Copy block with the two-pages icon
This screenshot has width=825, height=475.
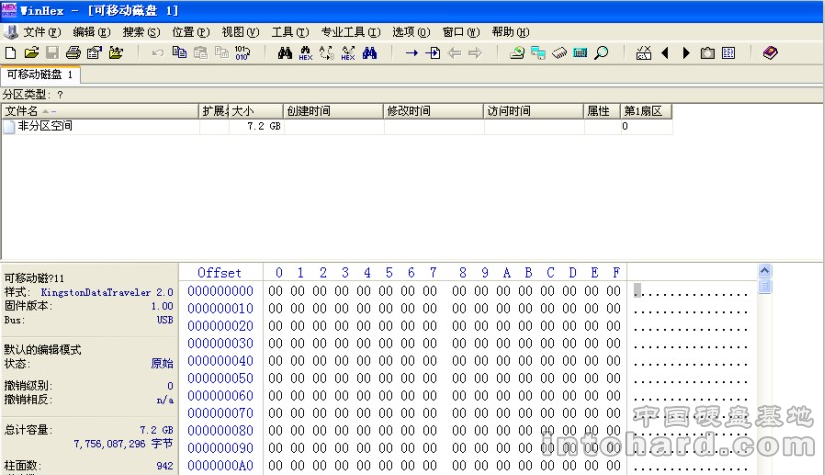coord(179,53)
